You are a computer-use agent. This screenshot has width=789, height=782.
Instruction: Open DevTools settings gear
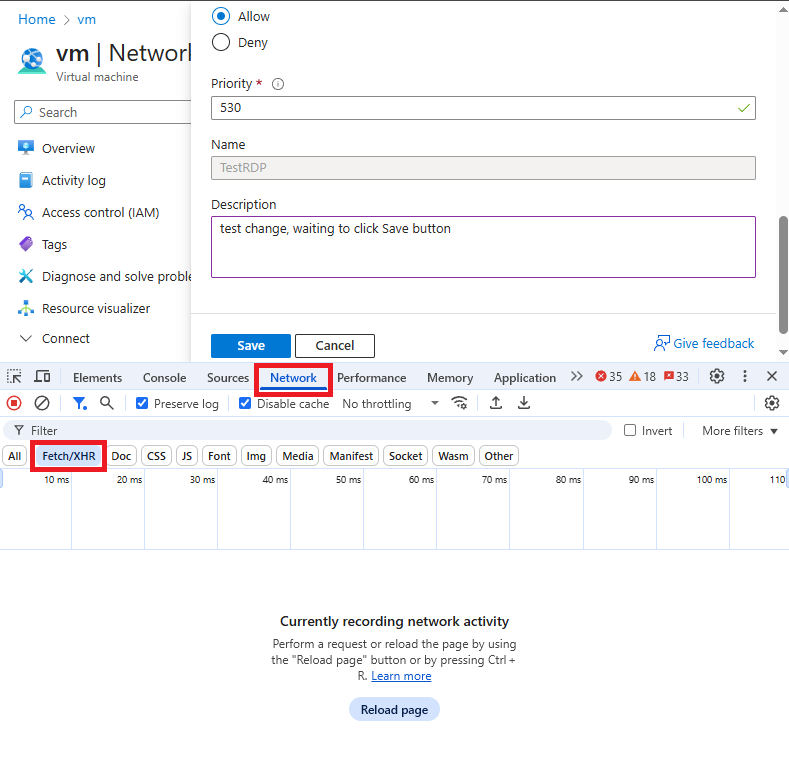coord(717,376)
